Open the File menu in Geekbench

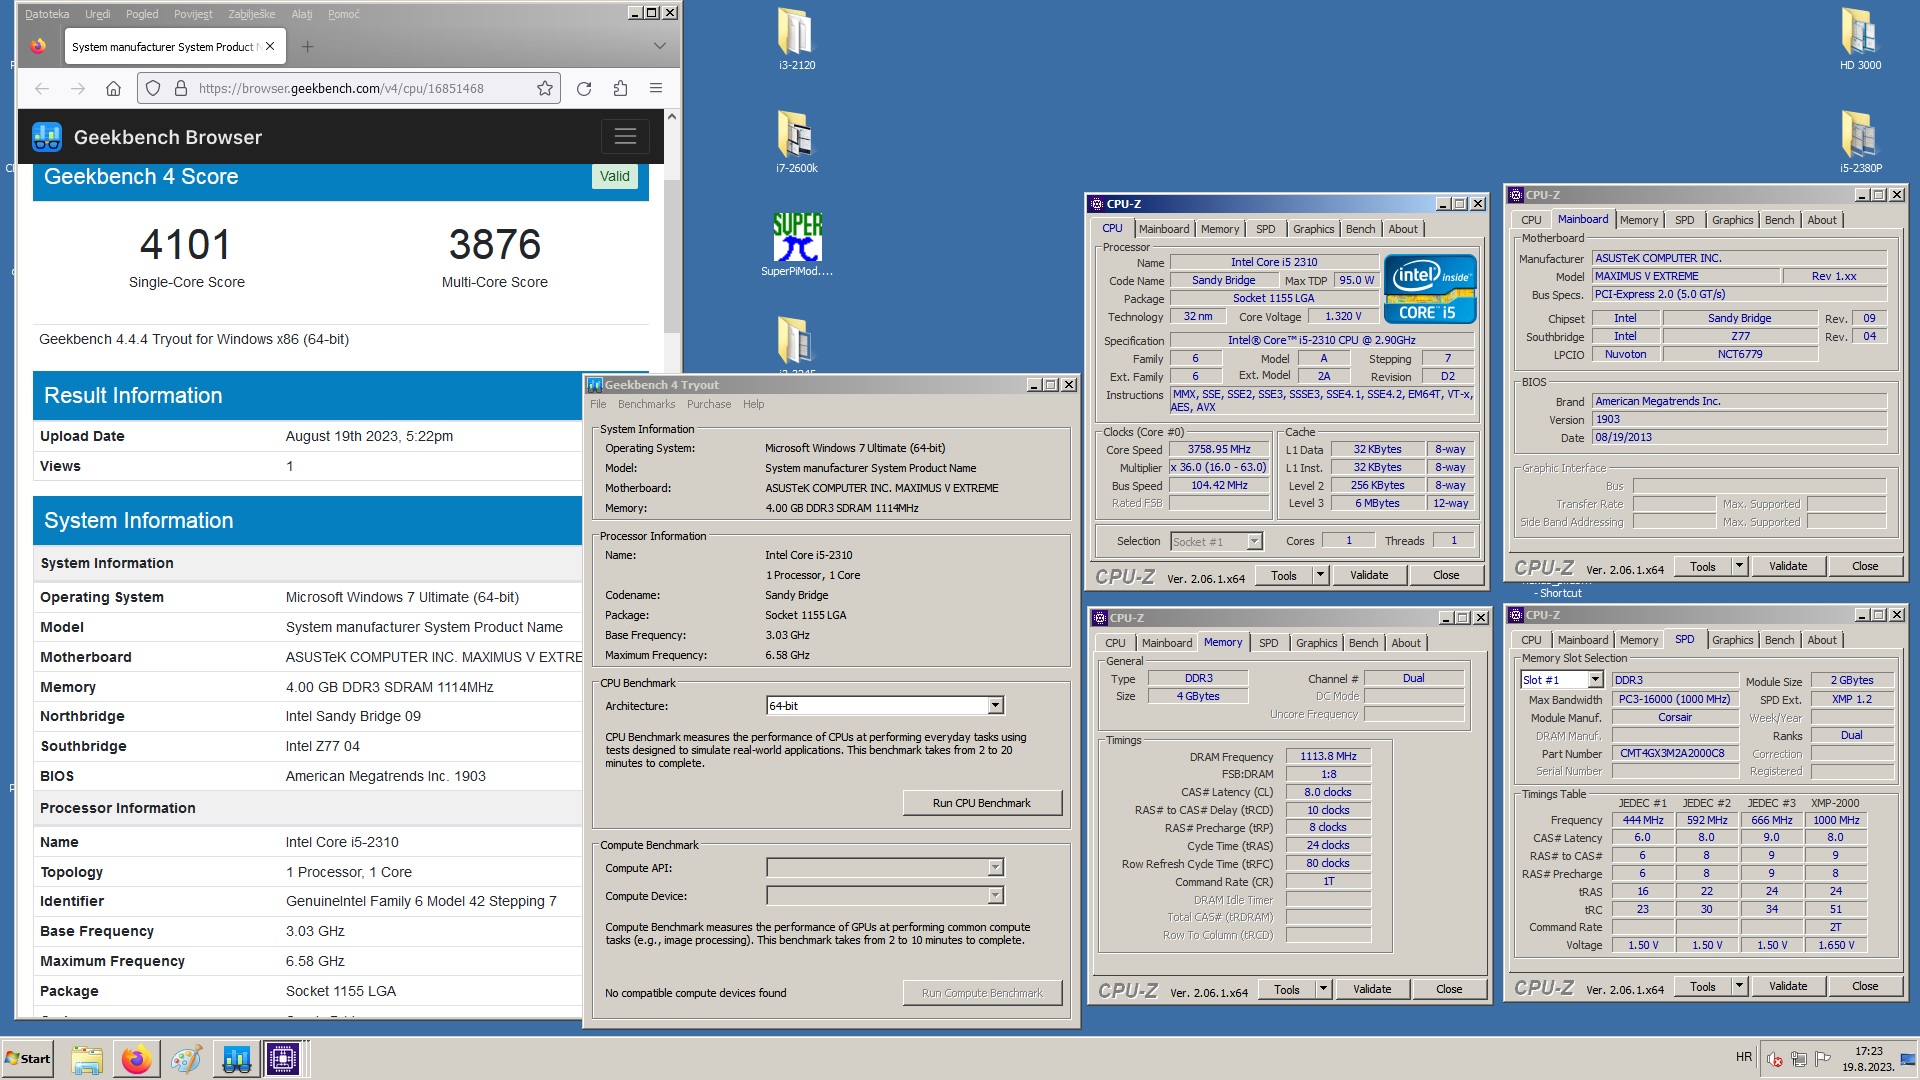(598, 404)
